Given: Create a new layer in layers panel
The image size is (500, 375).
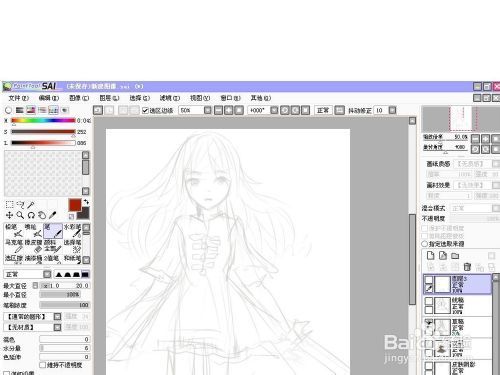Looking at the screenshot, I should click(x=430, y=256).
